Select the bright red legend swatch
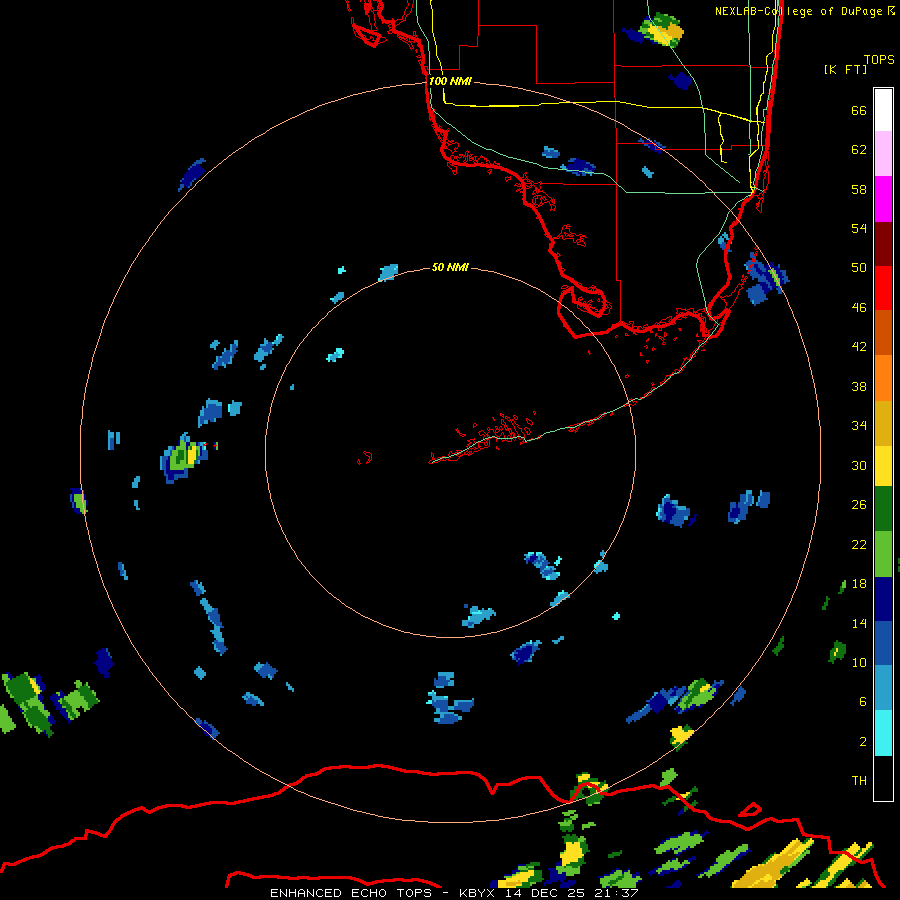The height and width of the screenshot is (900, 900). pyautogui.click(x=883, y=288)
